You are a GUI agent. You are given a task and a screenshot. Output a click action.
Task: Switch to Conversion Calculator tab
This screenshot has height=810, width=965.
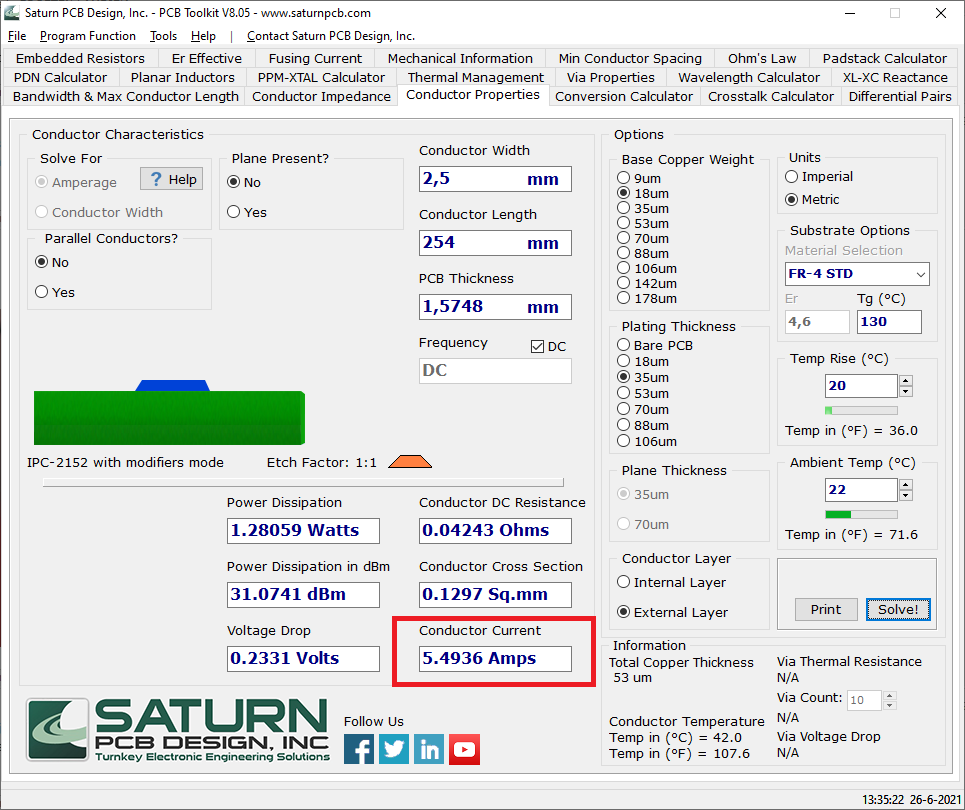[x=624, y=97]
